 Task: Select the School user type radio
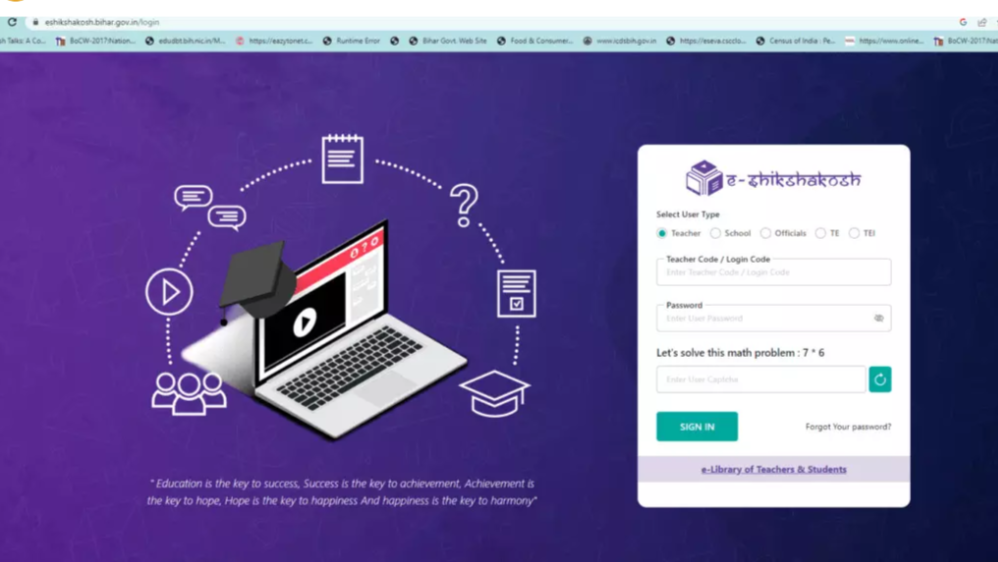[715, 233]
